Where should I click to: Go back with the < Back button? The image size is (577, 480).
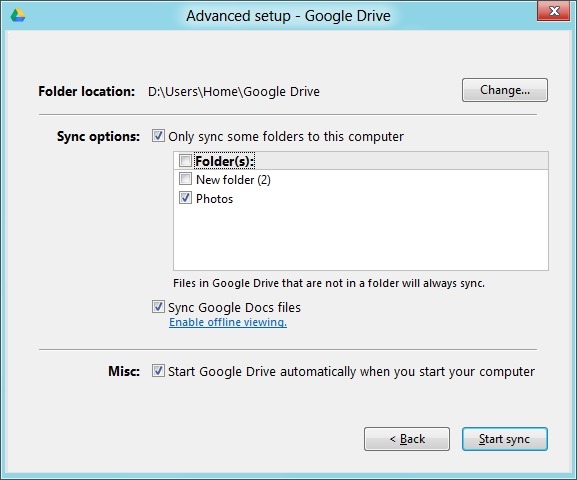click(x=407, y=439)
